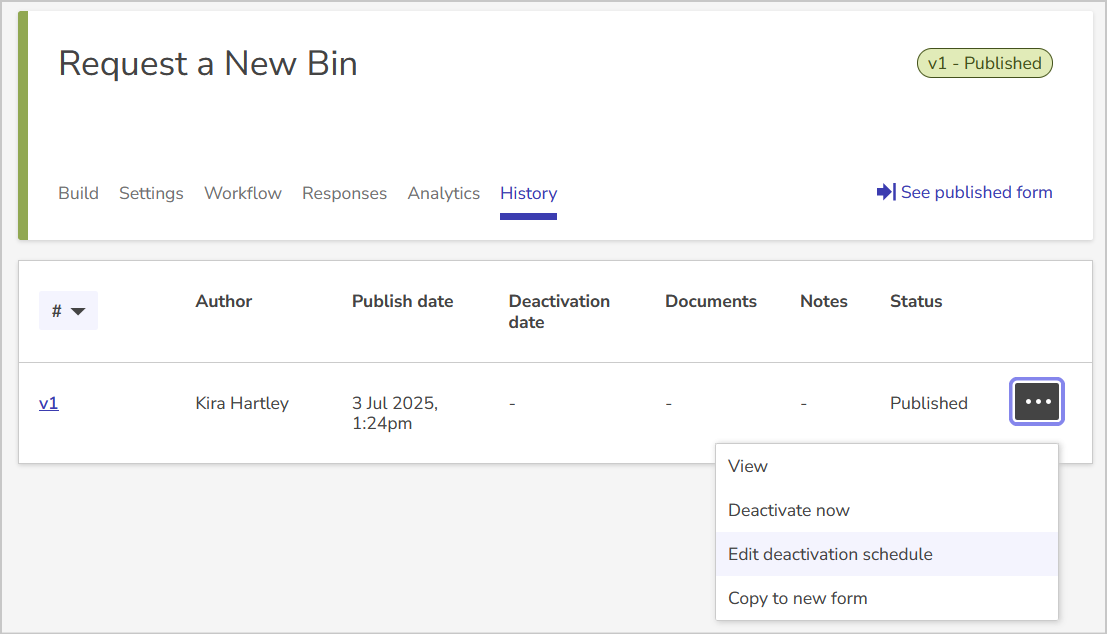1107x634 pixels.
Task: Select the History tab
Action: [x=528, y=193]
